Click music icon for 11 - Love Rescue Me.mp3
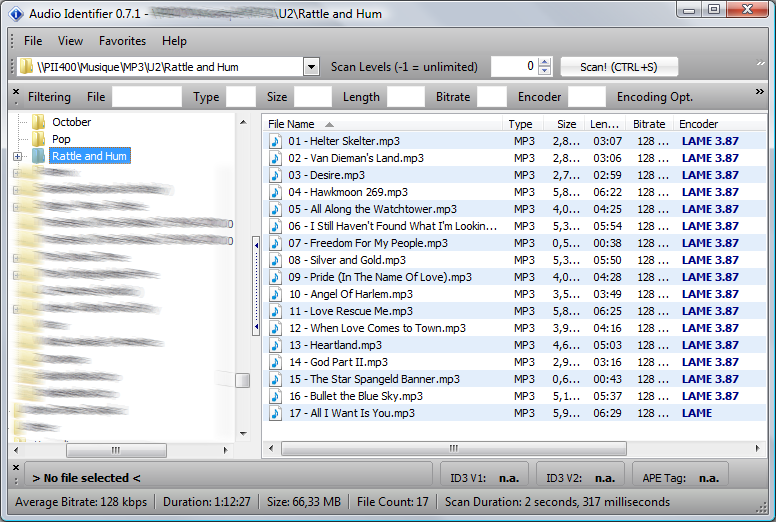Screen dimensions: 776x522 [275, 311]
